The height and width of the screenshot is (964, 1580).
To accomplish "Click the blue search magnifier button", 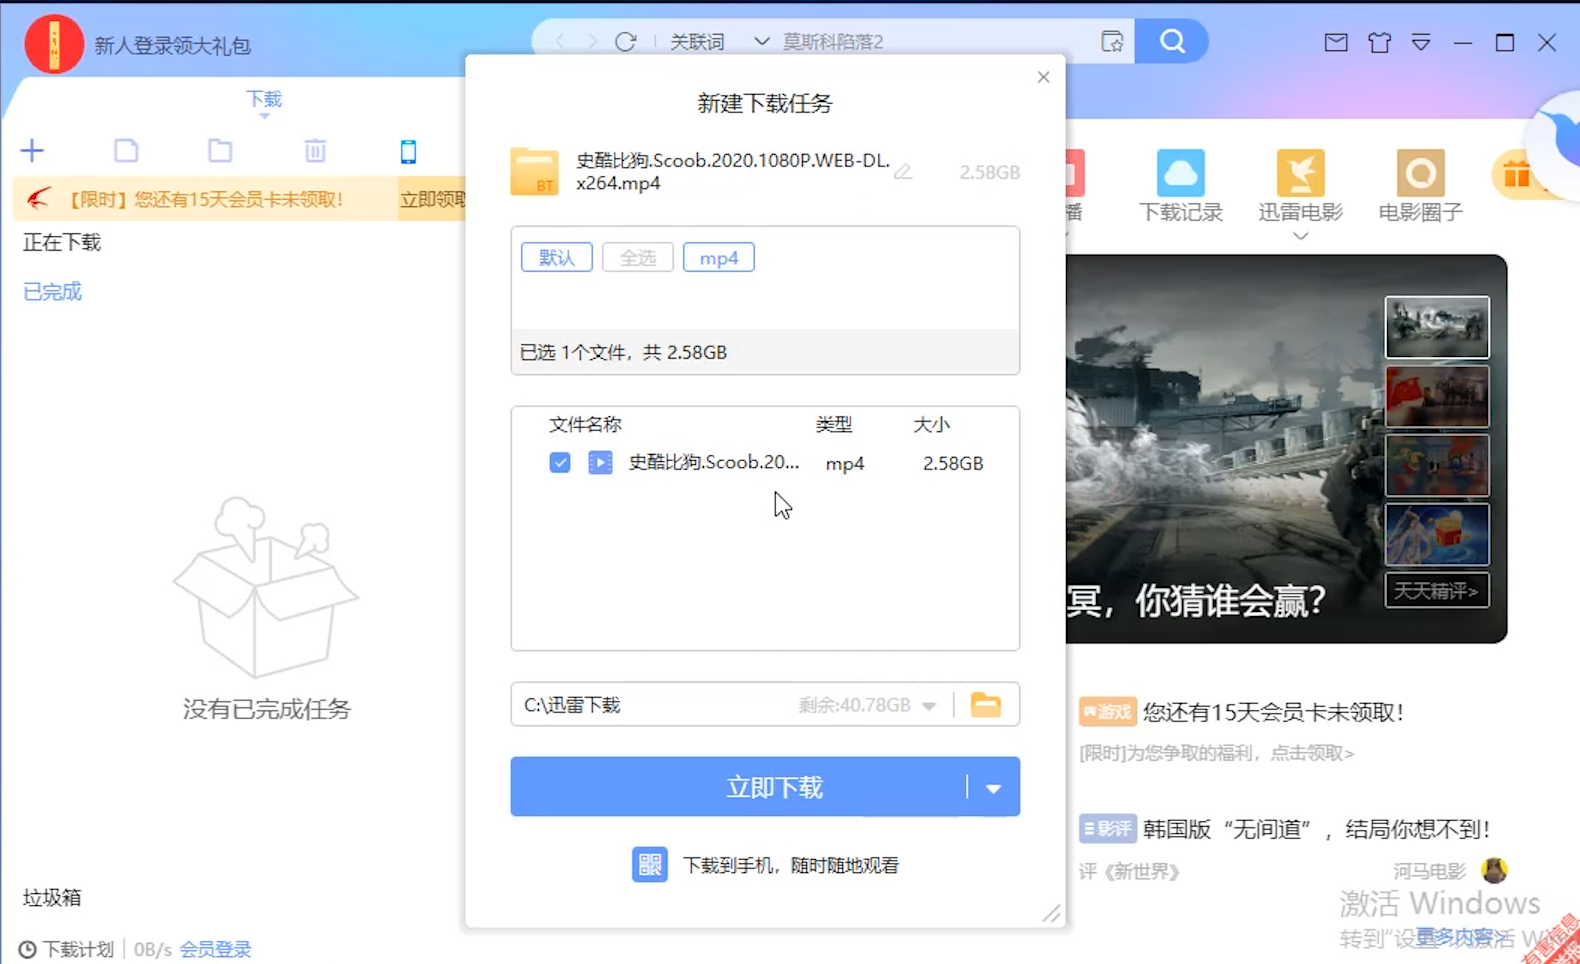I will coord(1172,42).
